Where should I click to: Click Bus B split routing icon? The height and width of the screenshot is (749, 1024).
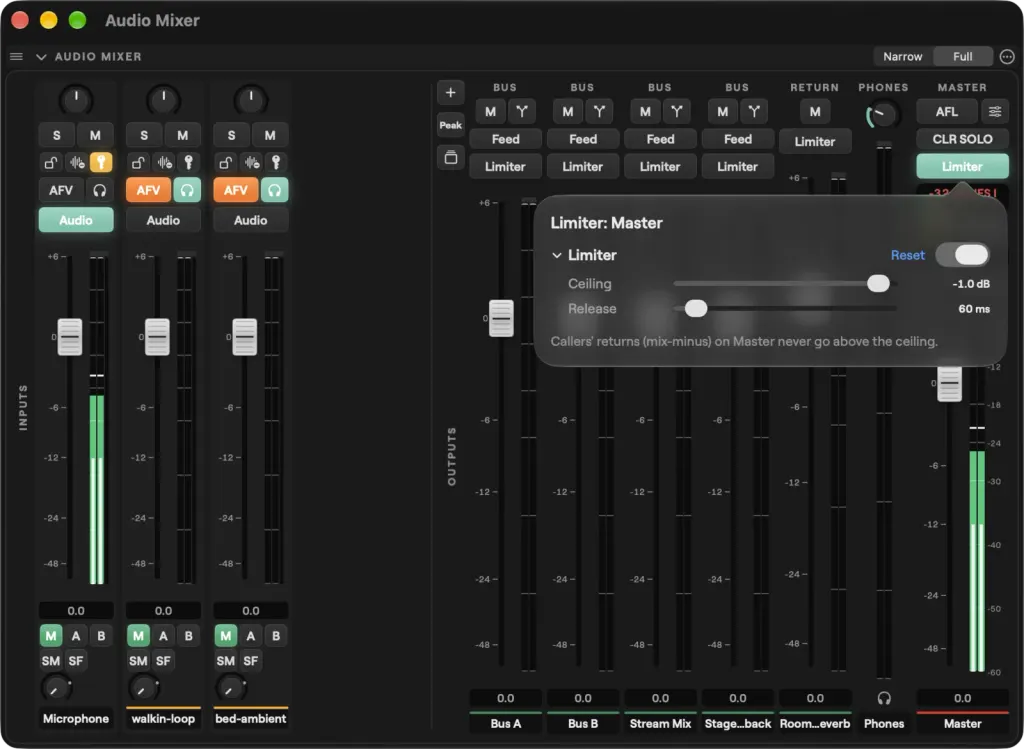599,112
